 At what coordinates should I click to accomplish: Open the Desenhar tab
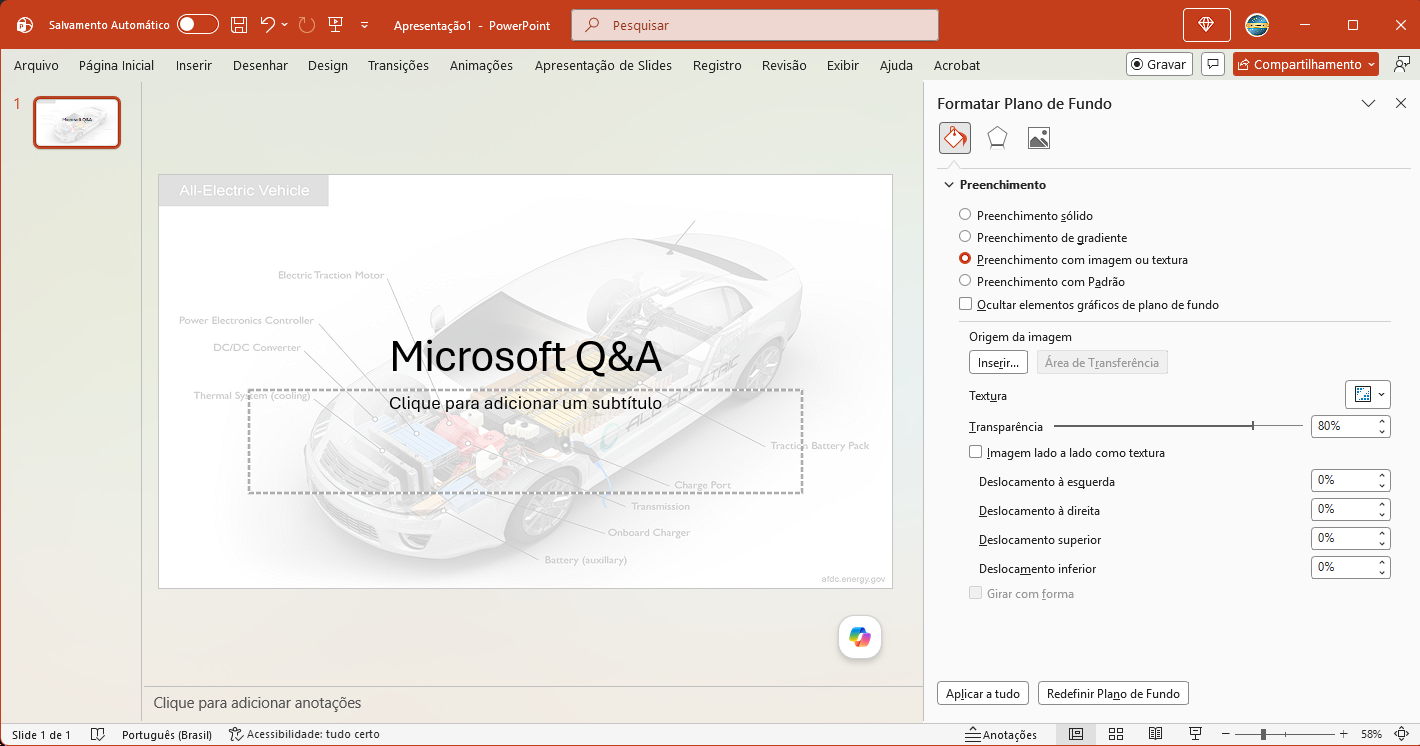coord(260,65)
